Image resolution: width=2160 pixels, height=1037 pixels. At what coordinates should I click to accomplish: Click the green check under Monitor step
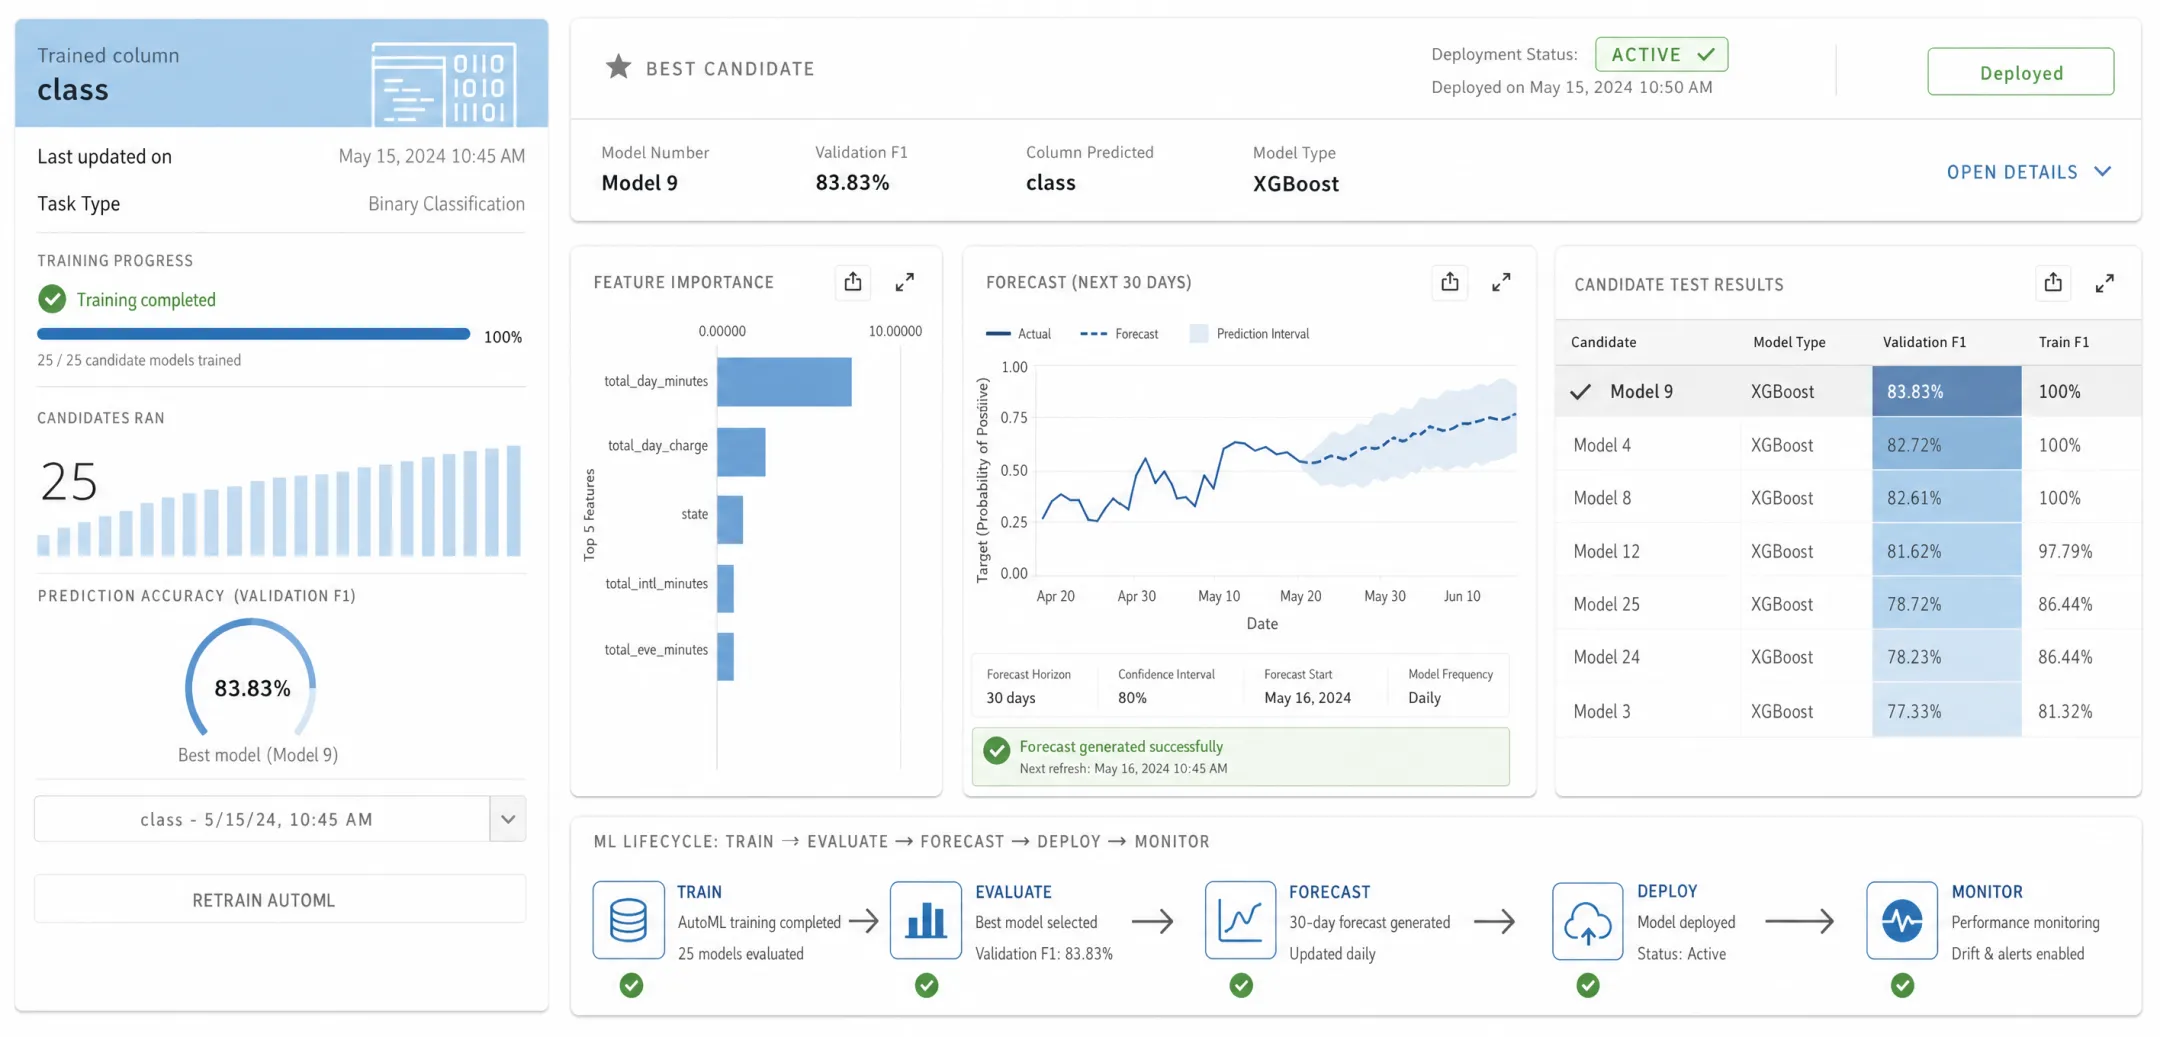[1902, 986]
